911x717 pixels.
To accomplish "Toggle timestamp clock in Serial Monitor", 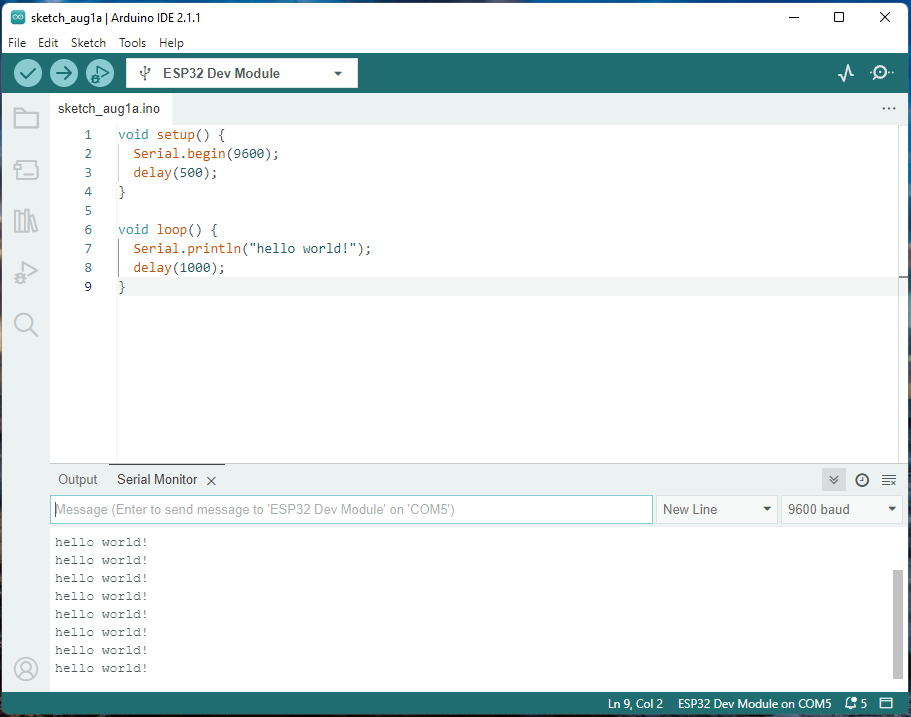I will [x=862, y=480].
